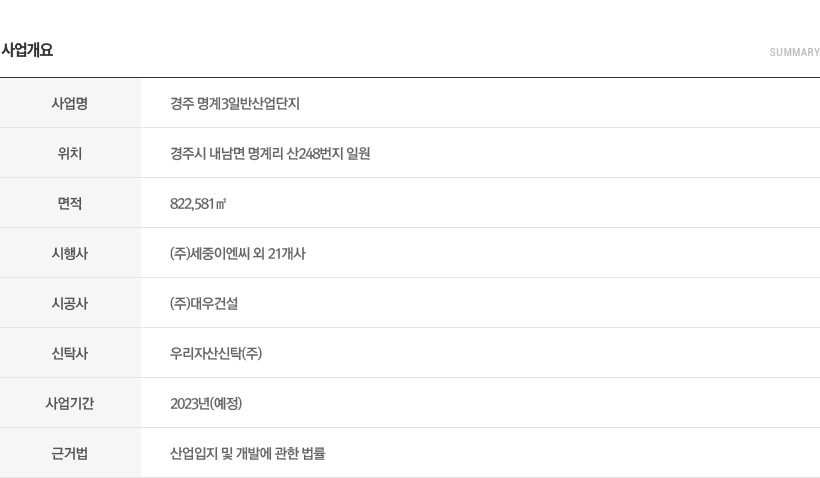820x478 pixels.
Task: Click the area value 822,581㎡
Action: [x=198, y=203]
